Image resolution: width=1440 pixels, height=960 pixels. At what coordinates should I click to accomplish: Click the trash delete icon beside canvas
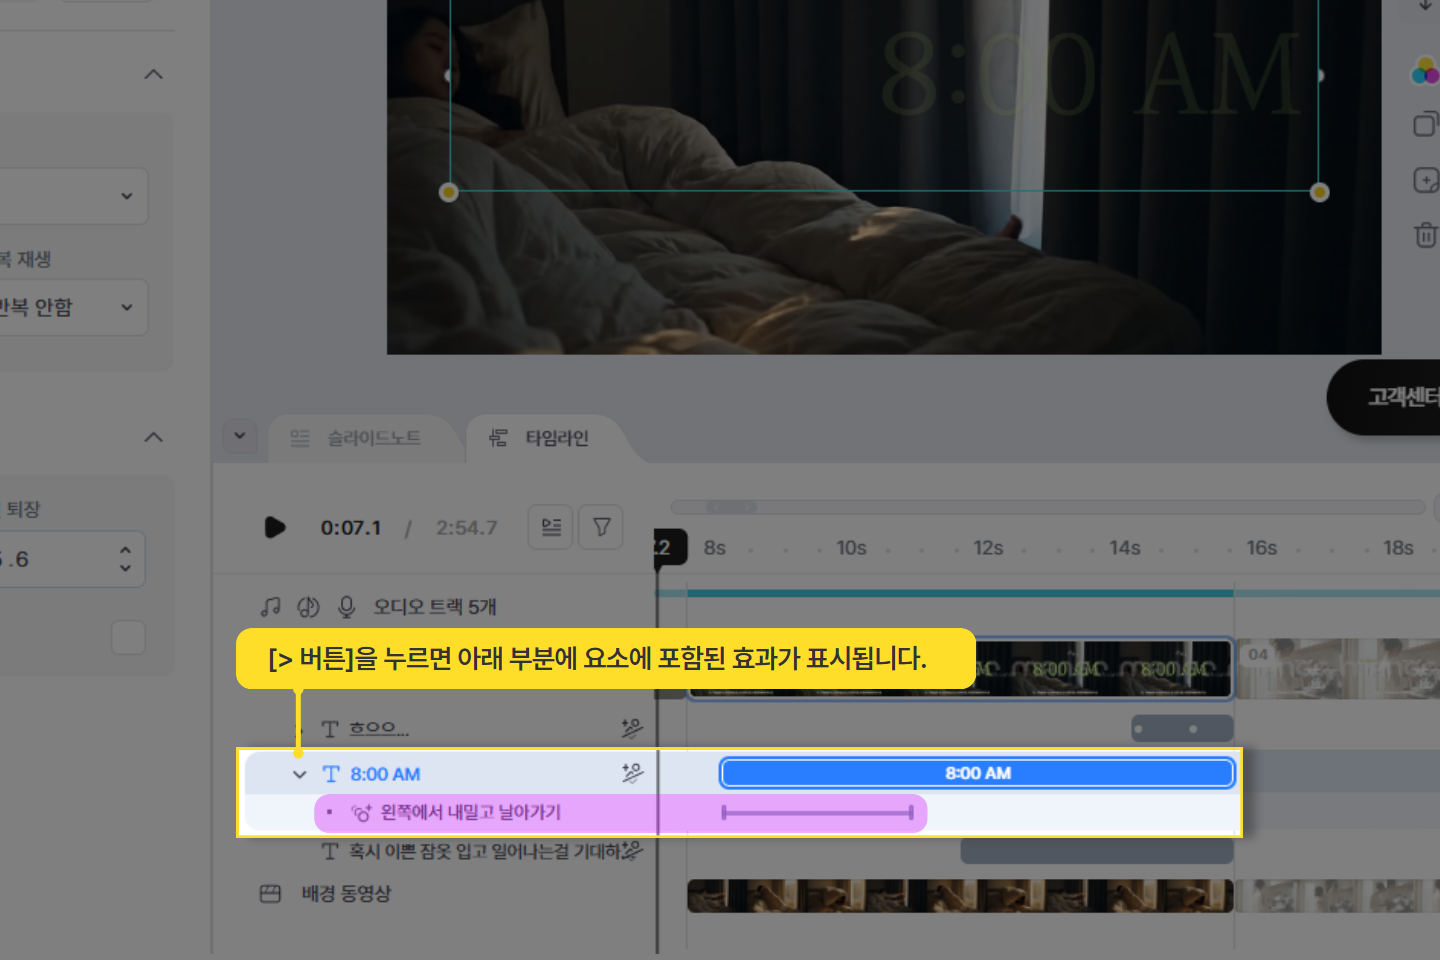point(1425,235)
